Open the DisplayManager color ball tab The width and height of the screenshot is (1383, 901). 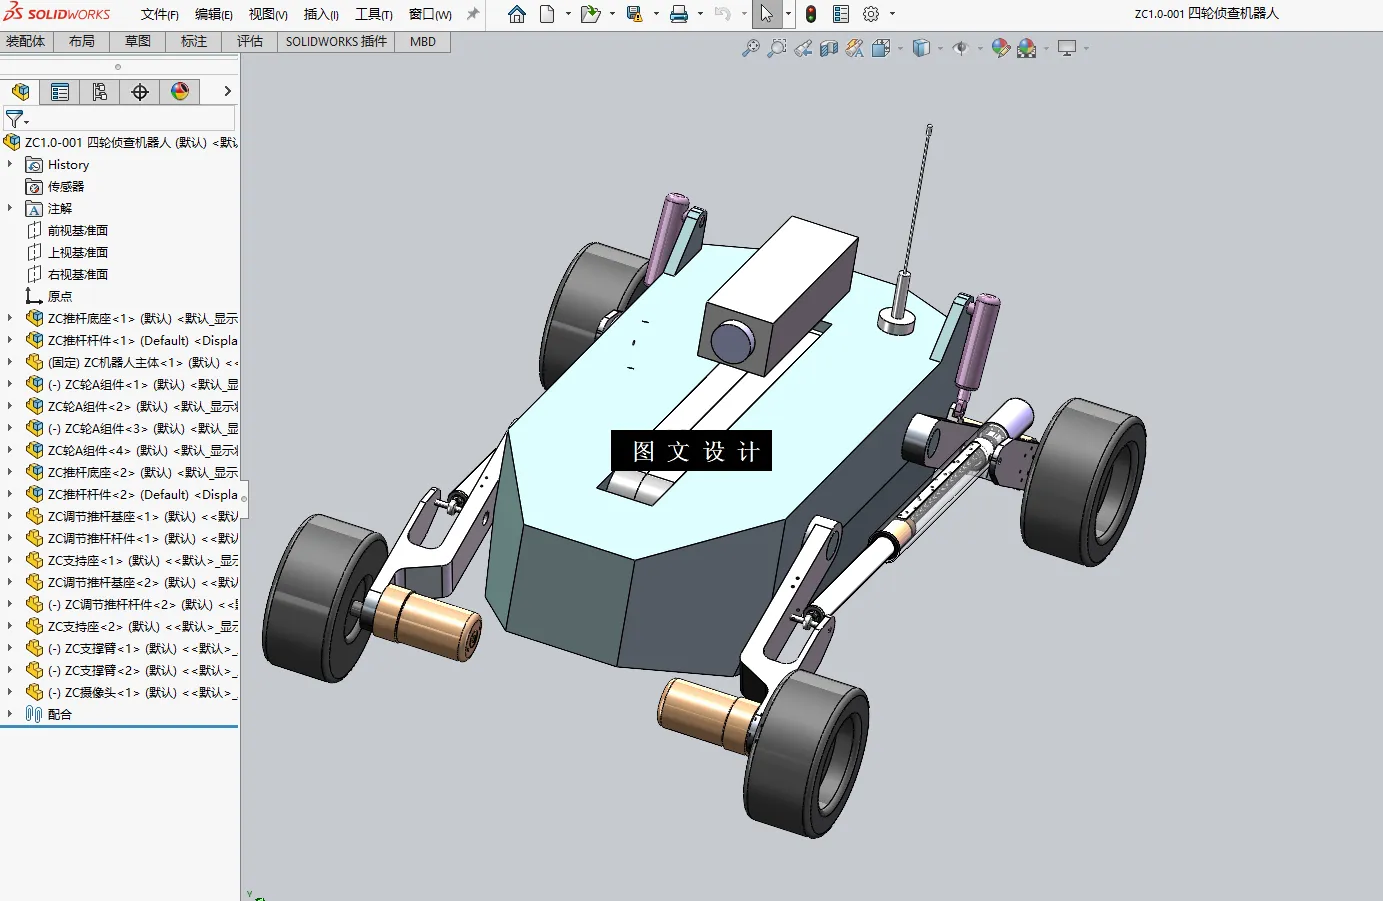(x=180, y=92)
